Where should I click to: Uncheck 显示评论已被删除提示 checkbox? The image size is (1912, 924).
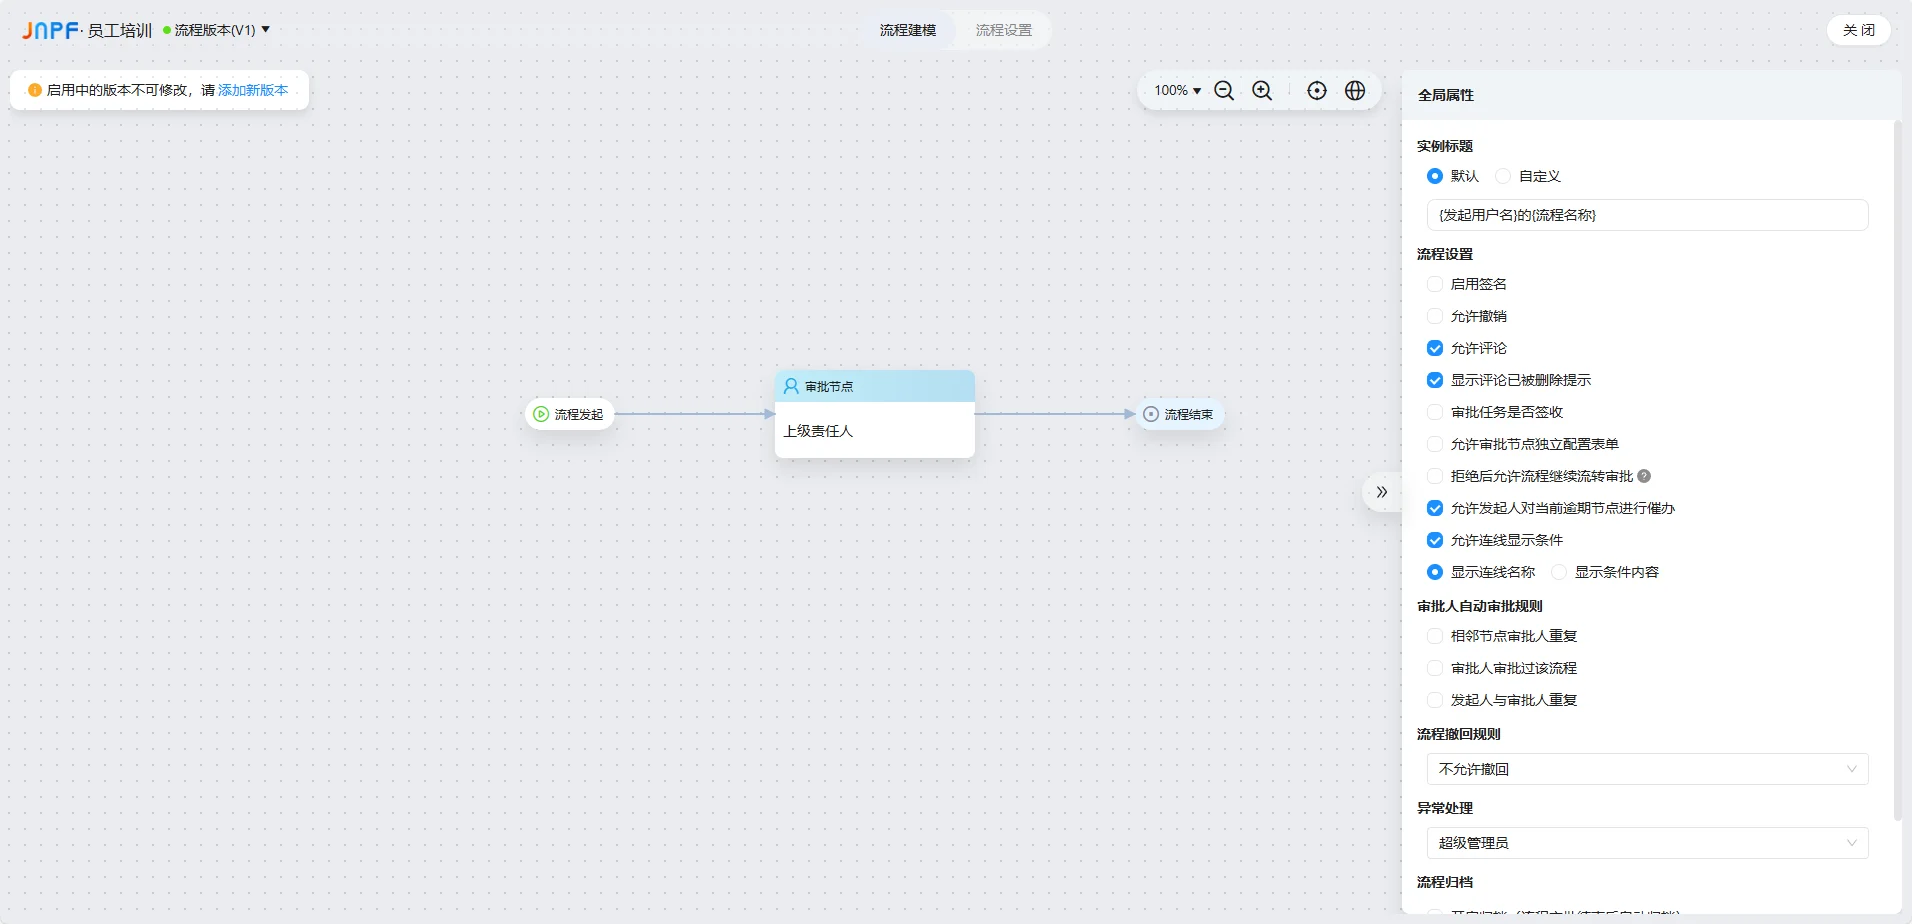tap(1435, 380)
